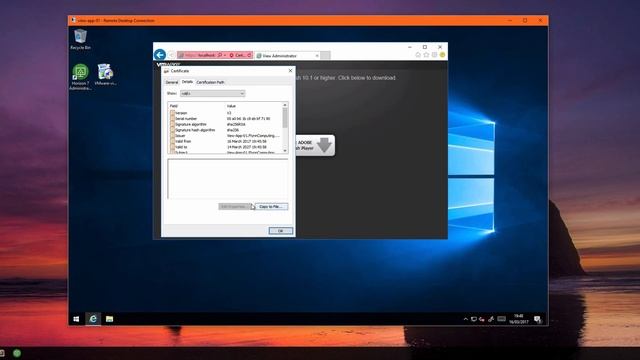
Task: Open browser Tools gear icon
Action: 434,55
